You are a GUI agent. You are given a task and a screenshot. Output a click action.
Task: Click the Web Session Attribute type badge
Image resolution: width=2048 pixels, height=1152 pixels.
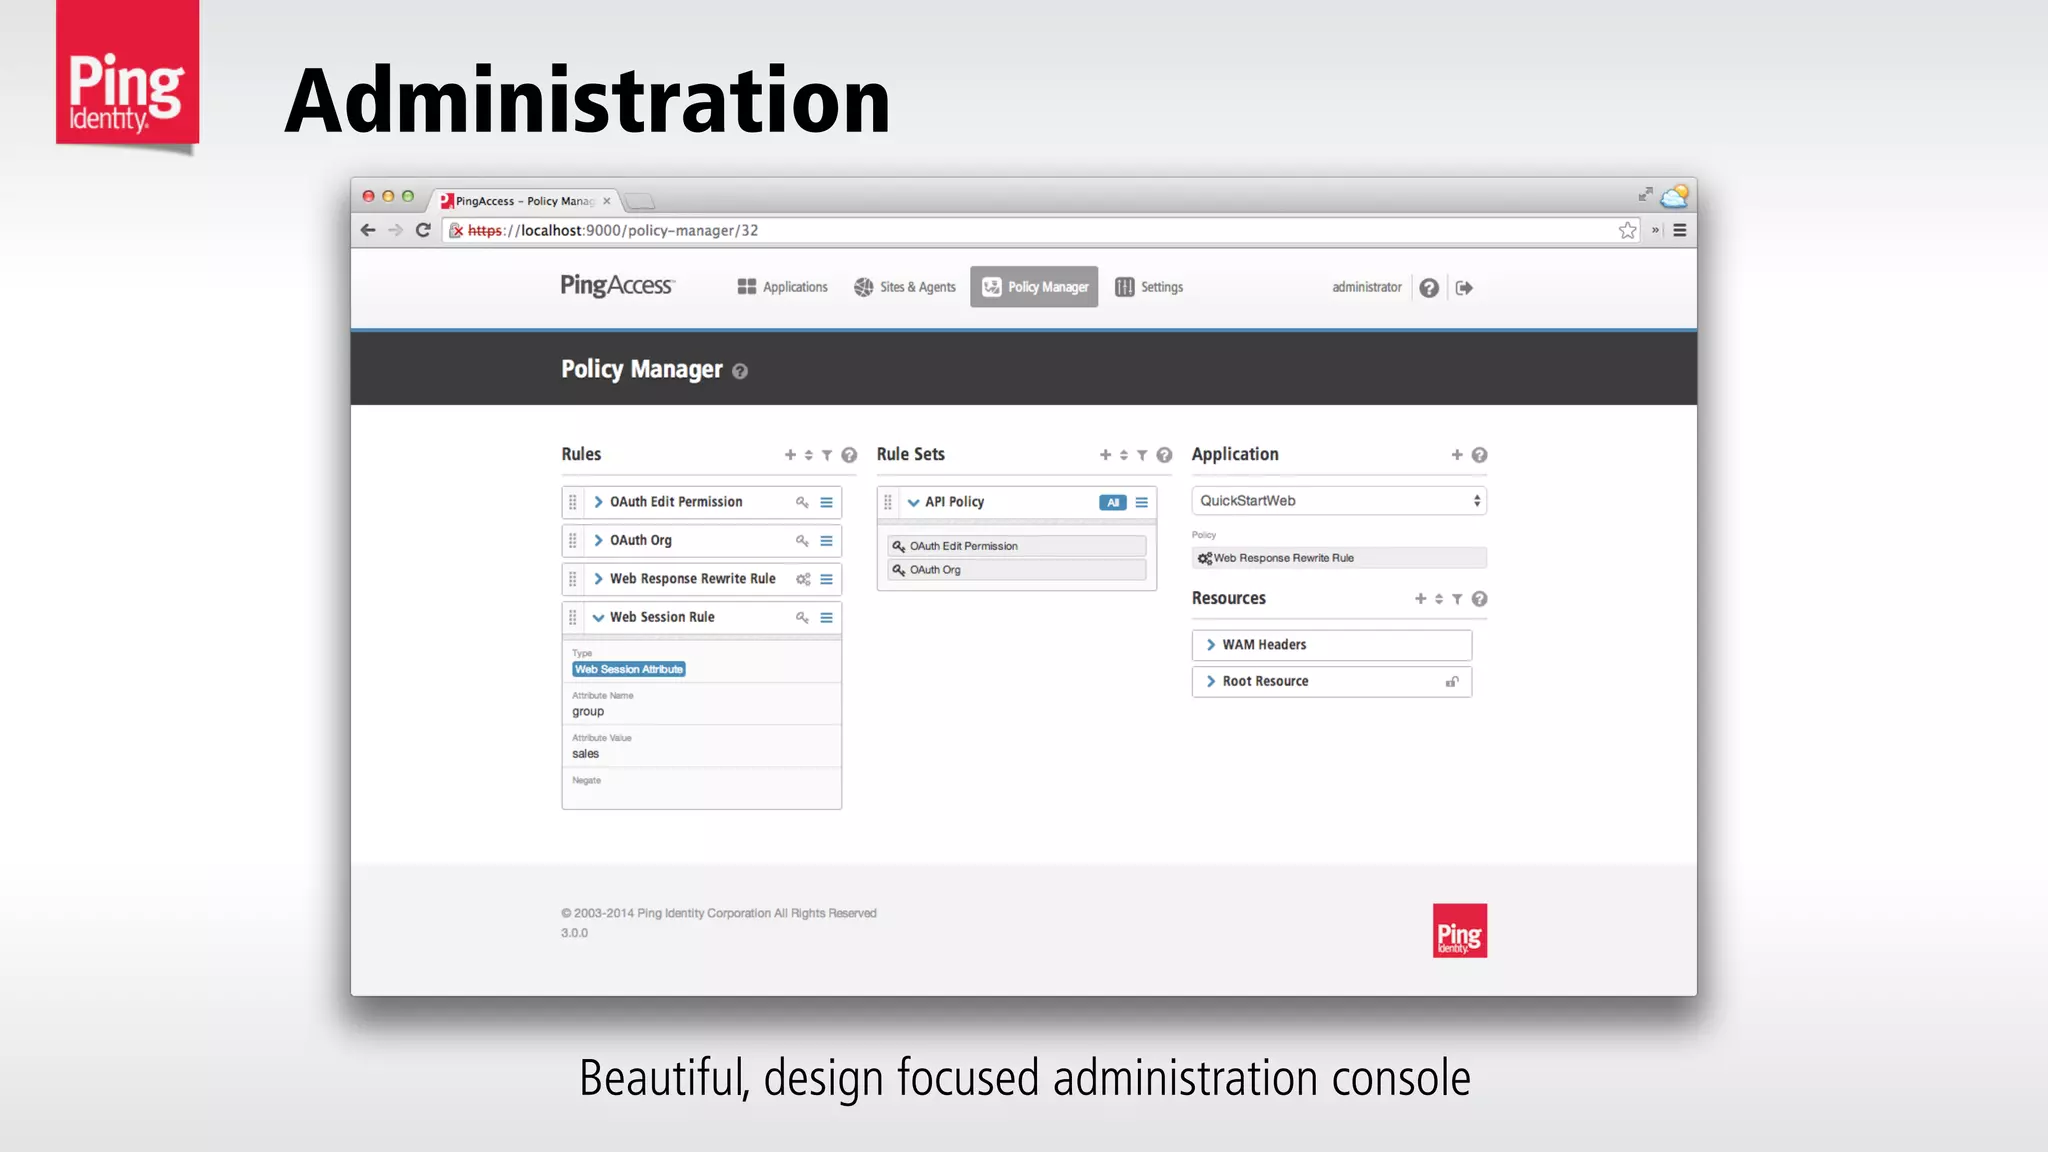point(629,669)
